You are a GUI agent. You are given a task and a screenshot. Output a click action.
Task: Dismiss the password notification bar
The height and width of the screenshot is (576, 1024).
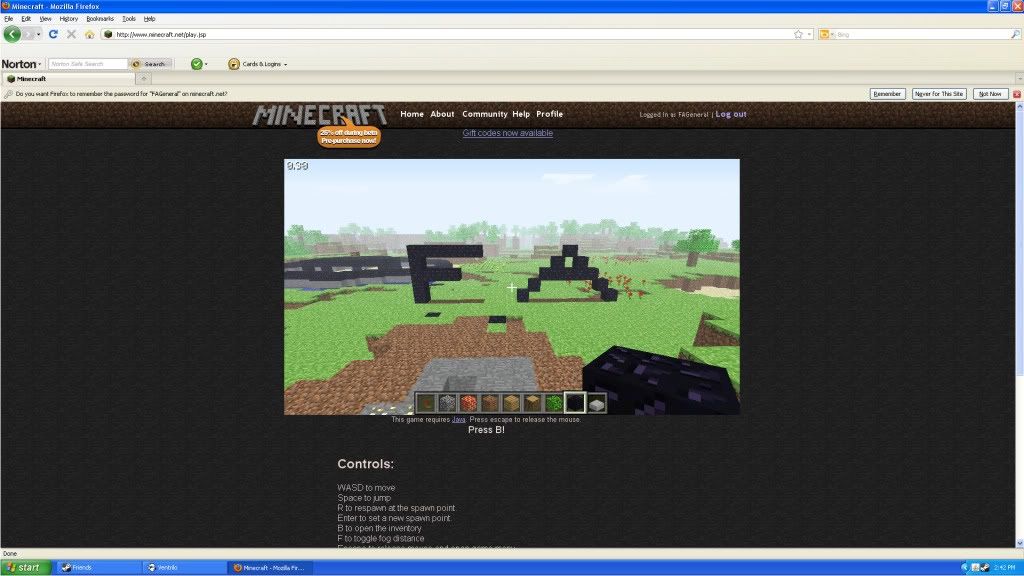[1016, 94]
